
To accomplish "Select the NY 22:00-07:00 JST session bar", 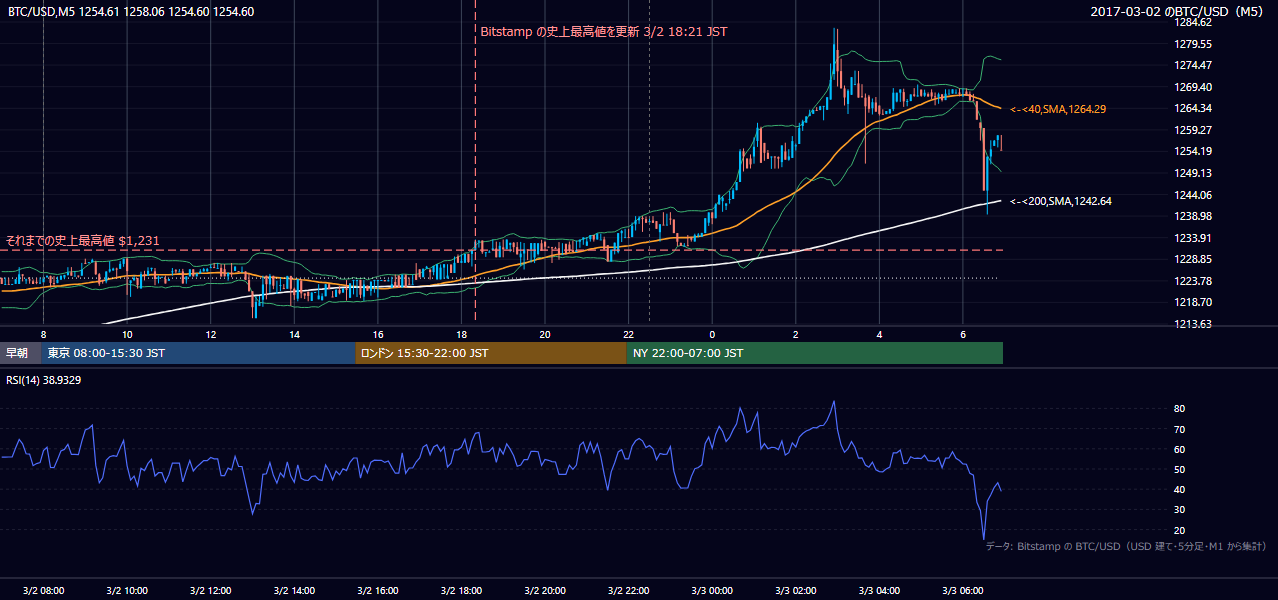I will [814, 353].
